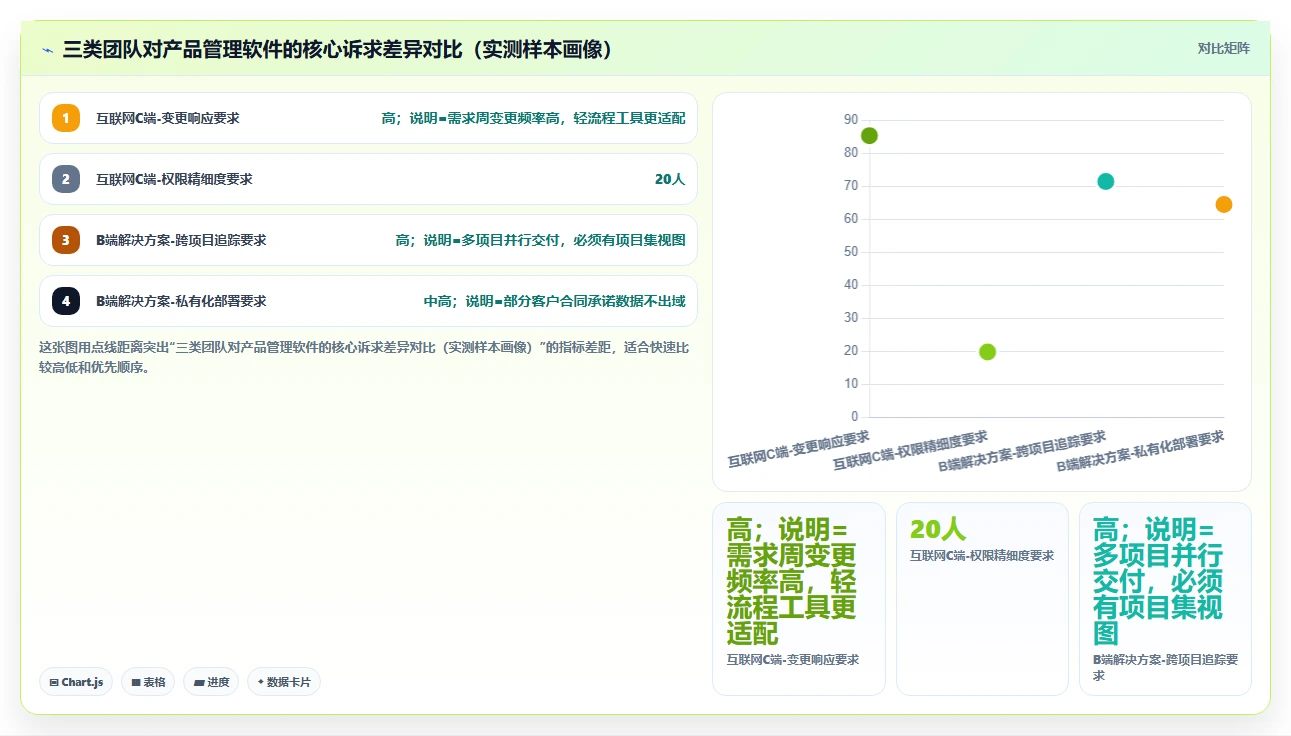This screenshot has height=736, width=1291.
Task: Click the y-axis label 50
Action: tap(851, 252)
